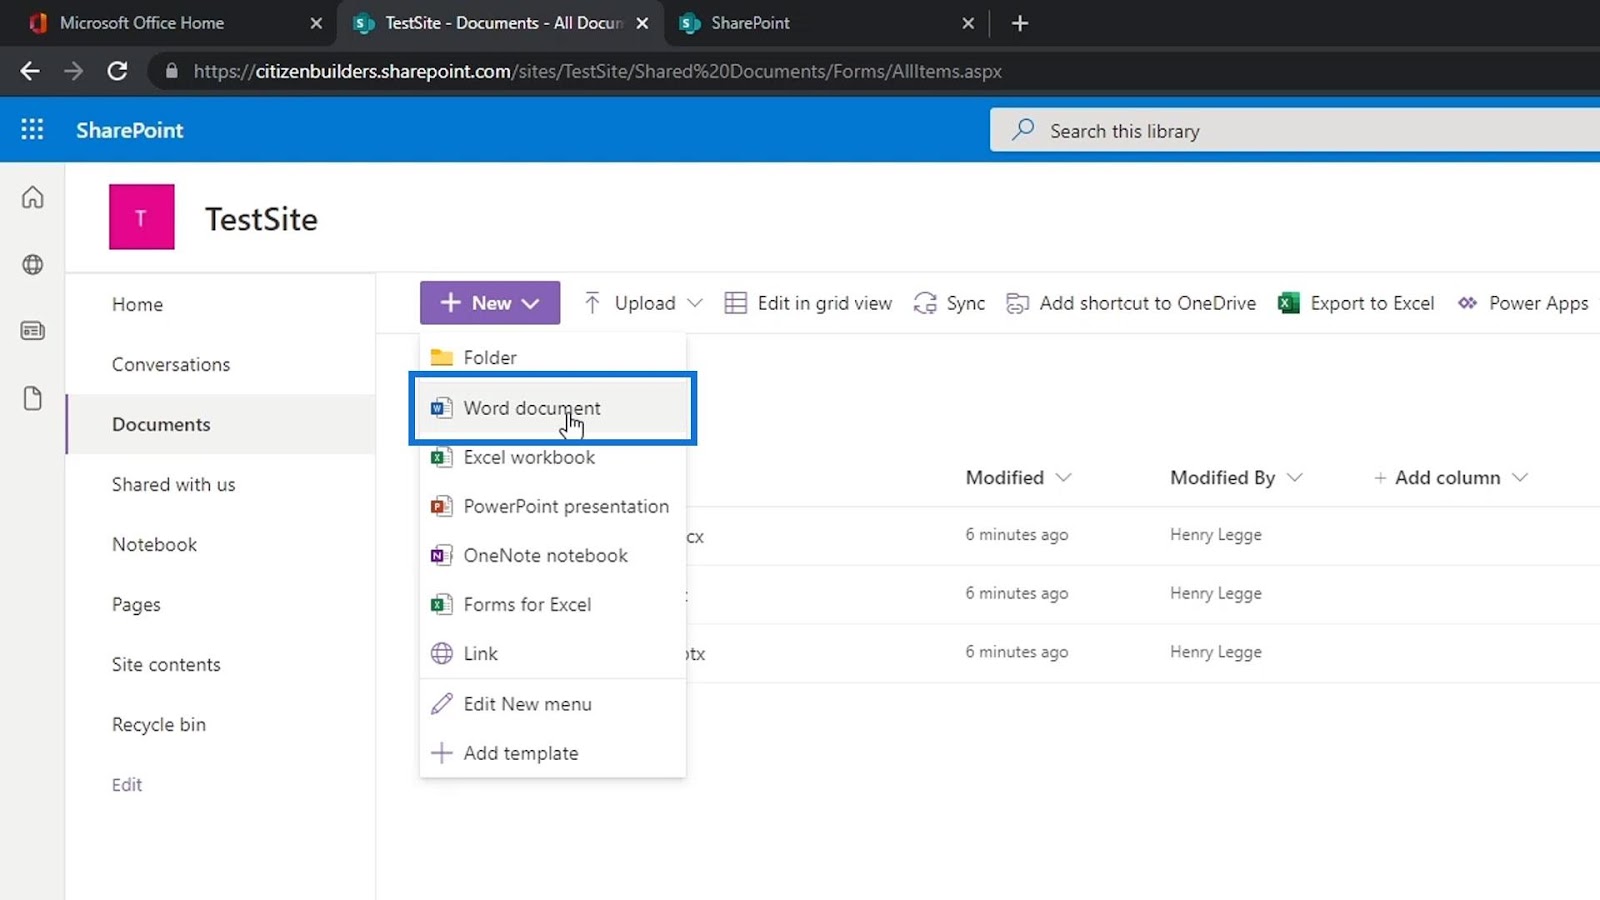The image size is (1600, 900).
Task: Click Henry Legge in third file row
Action: (x=1216, y=652)
